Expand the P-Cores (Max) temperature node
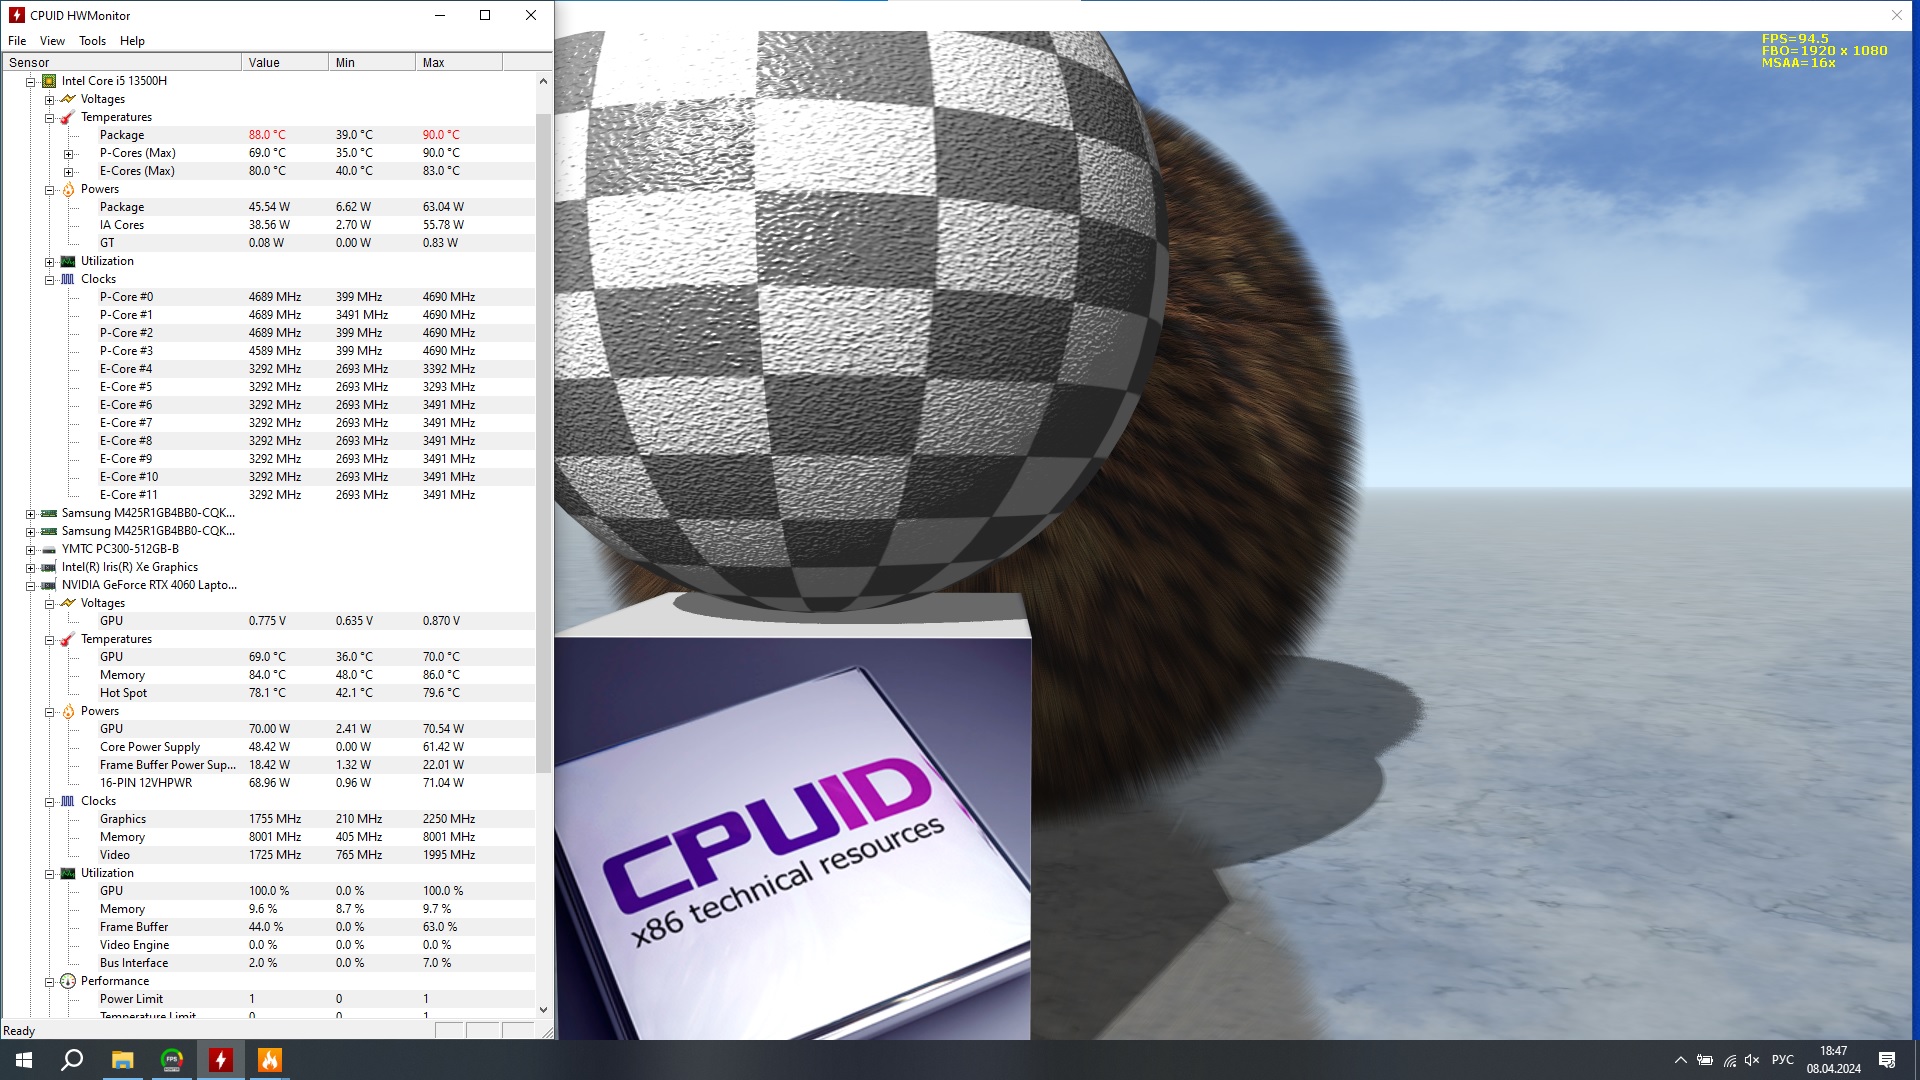The width and height of the screenshot is (1920, 1080). tap(68, 154)
